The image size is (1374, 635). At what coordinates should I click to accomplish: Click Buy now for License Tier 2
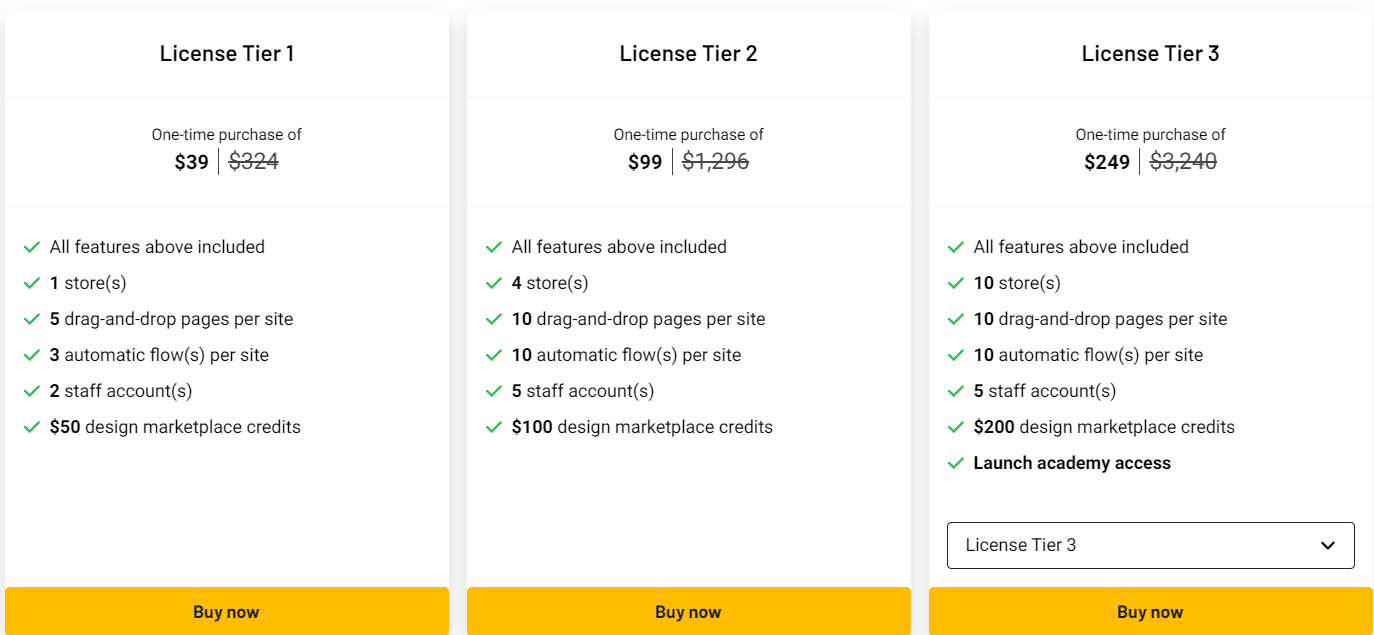pyautogui.click(x=688, y=611)
